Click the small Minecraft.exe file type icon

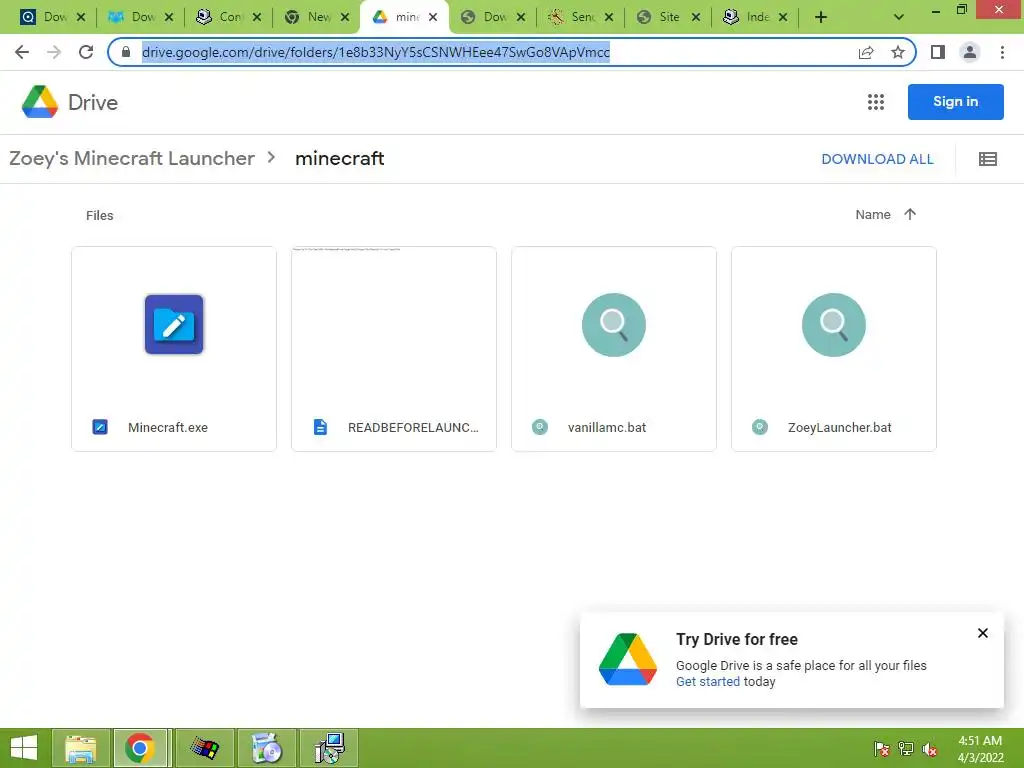click(x=100, y=427)
